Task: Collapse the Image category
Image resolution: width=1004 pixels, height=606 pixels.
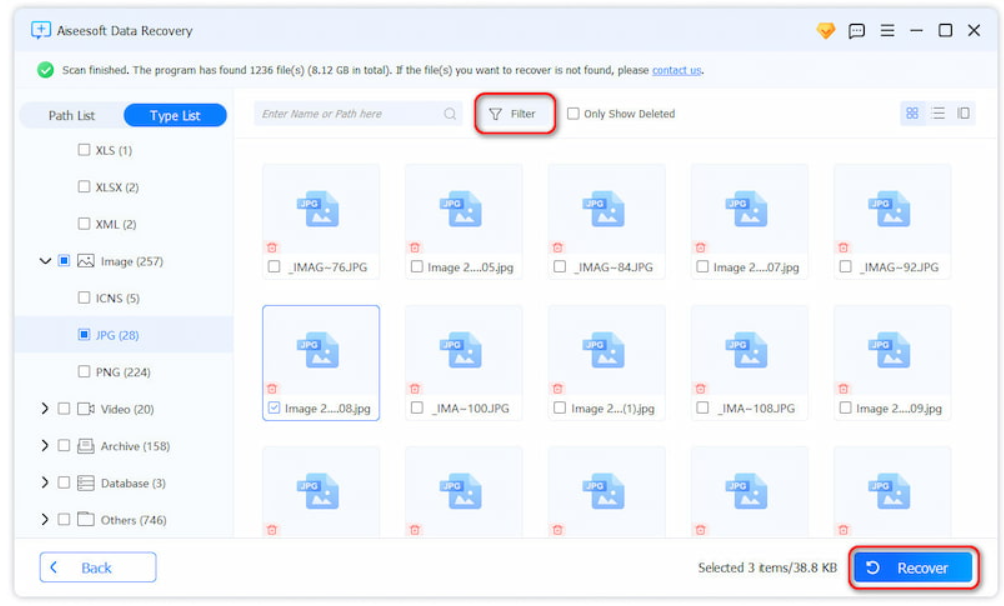Action: tap(46, 260)
